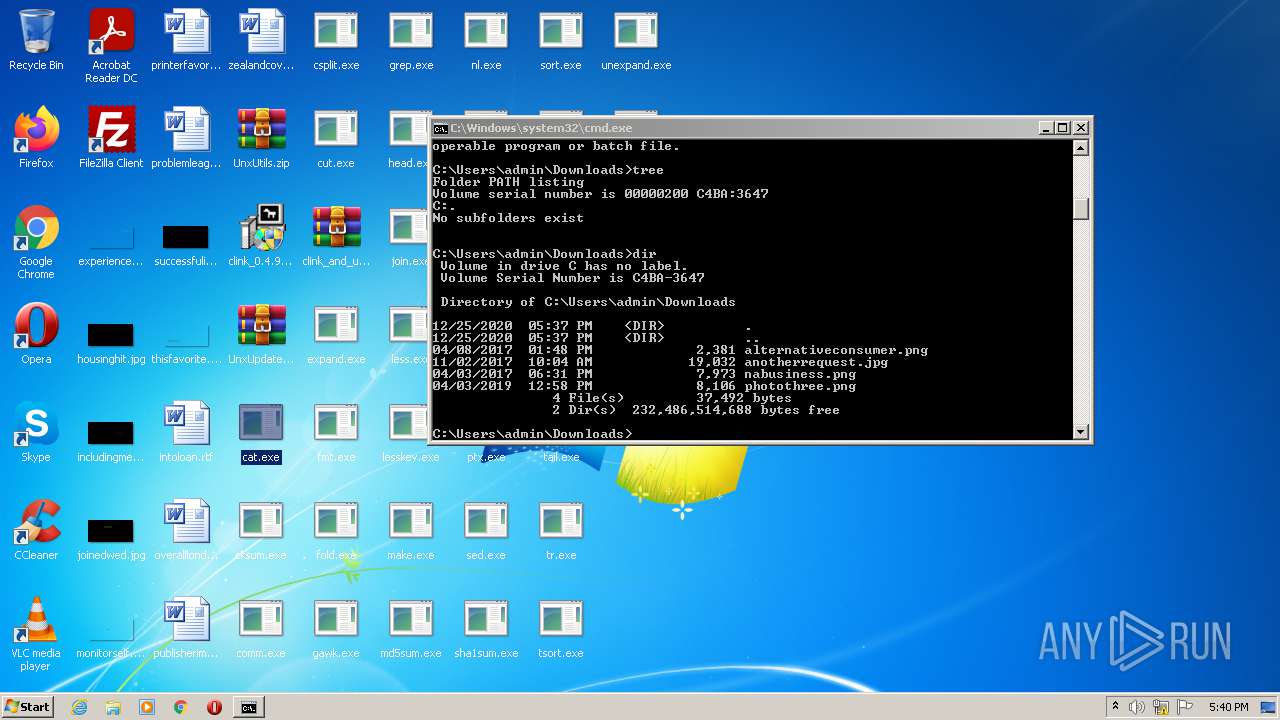Launch Internet Explorer from taskbar
Screen dimensions: 1280x720
[80, 707]
